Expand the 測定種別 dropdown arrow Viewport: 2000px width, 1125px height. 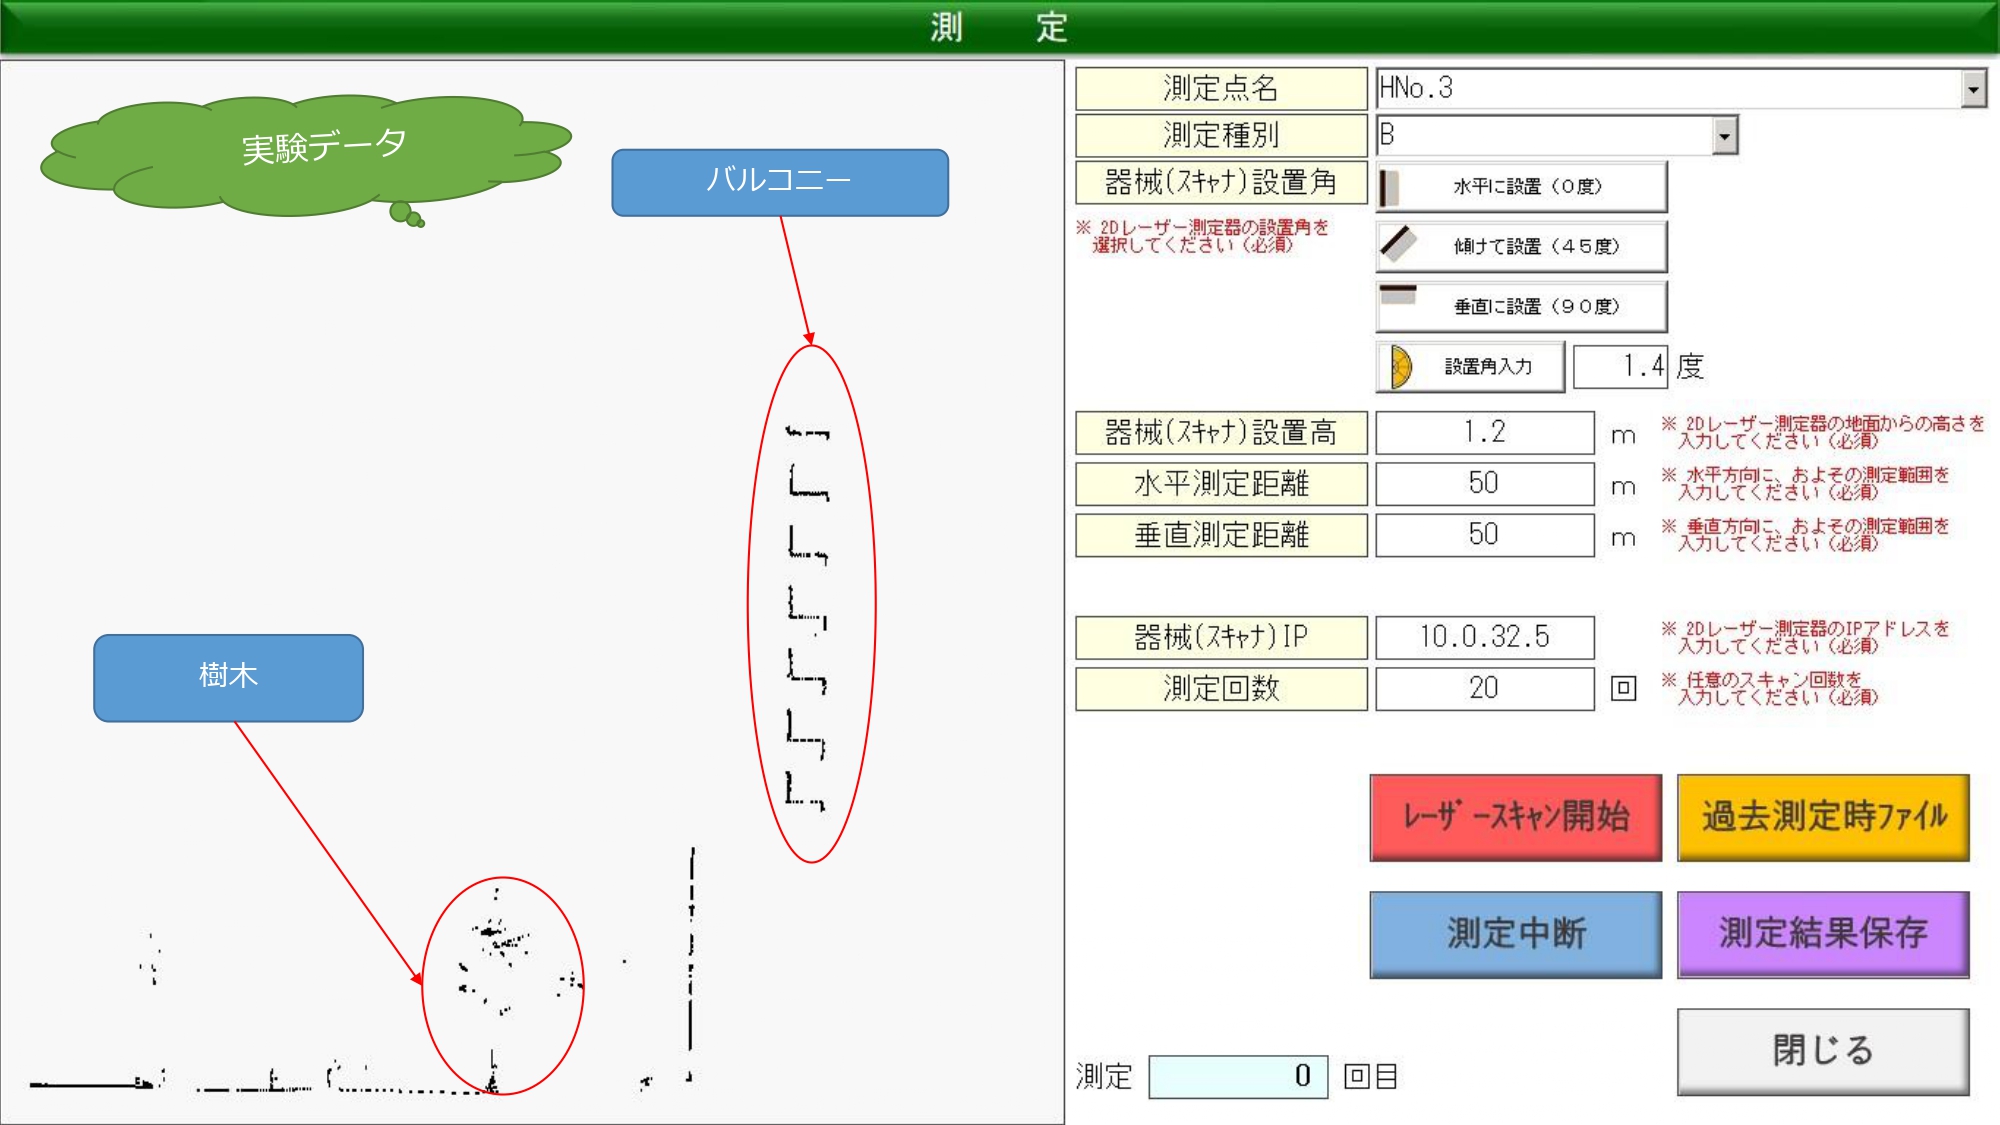pyautogui.click(x=1724, y=135)
